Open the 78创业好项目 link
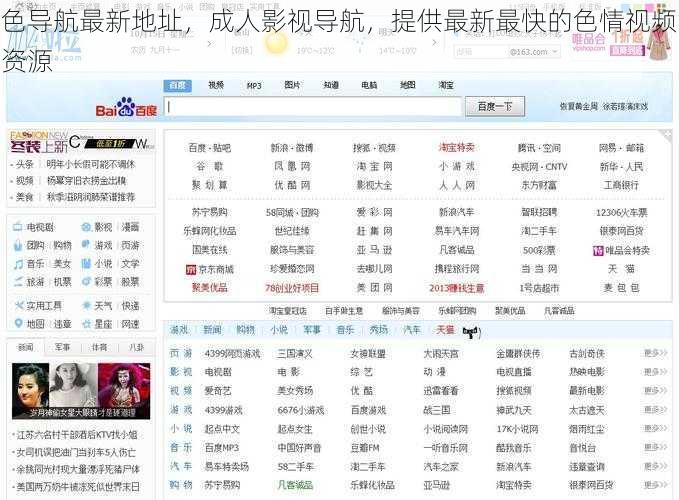 (292, 288)
